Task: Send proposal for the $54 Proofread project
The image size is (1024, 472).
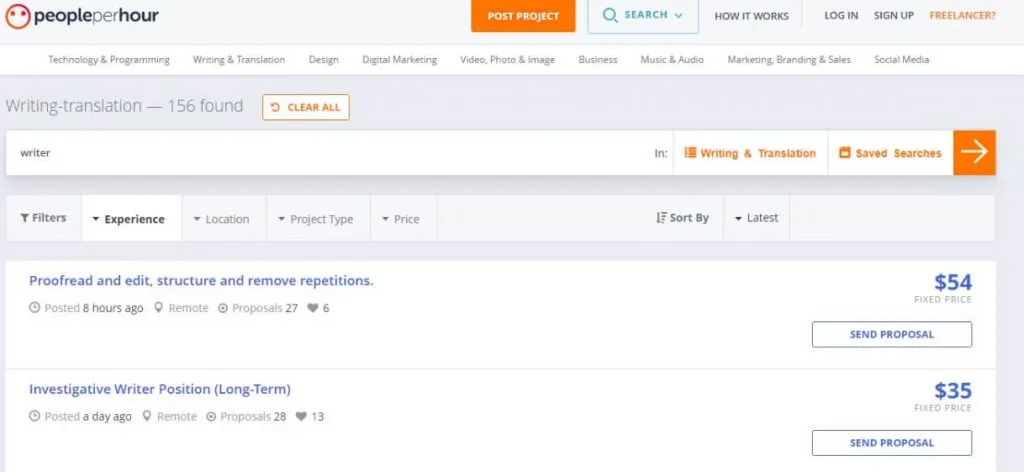Action: tap(891, 334)
